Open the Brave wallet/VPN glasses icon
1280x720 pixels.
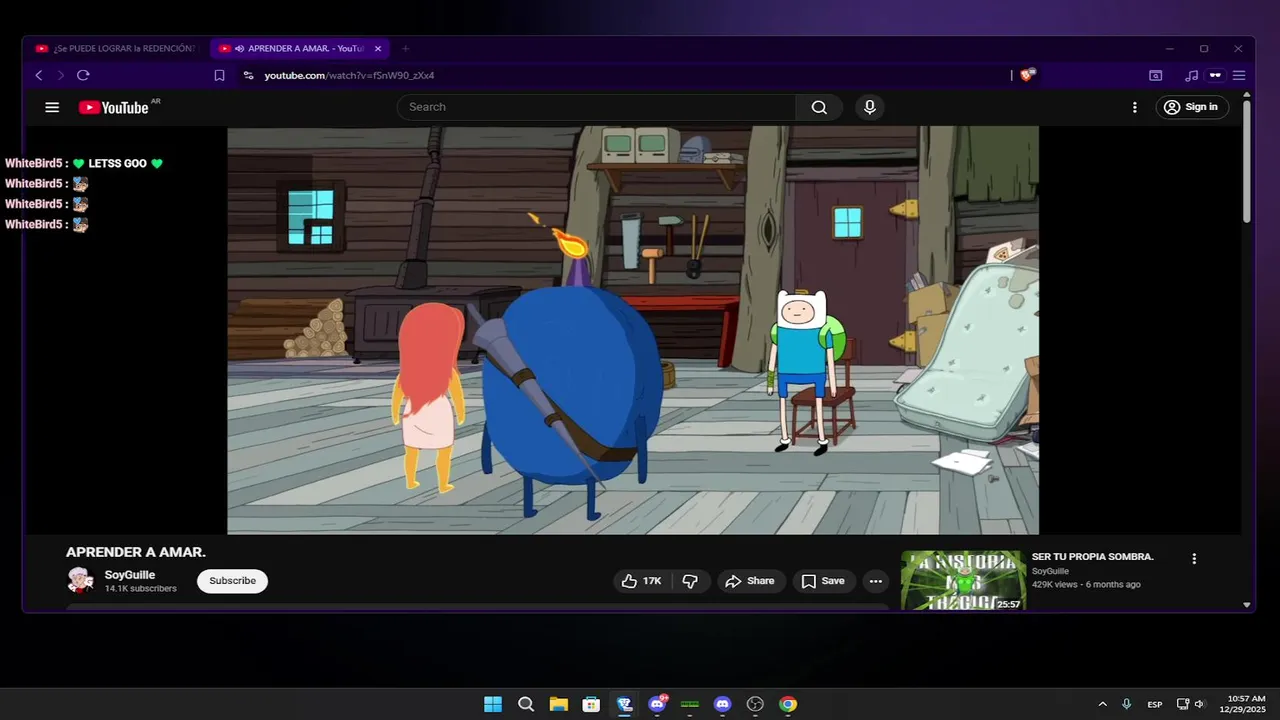[1215, 75]
